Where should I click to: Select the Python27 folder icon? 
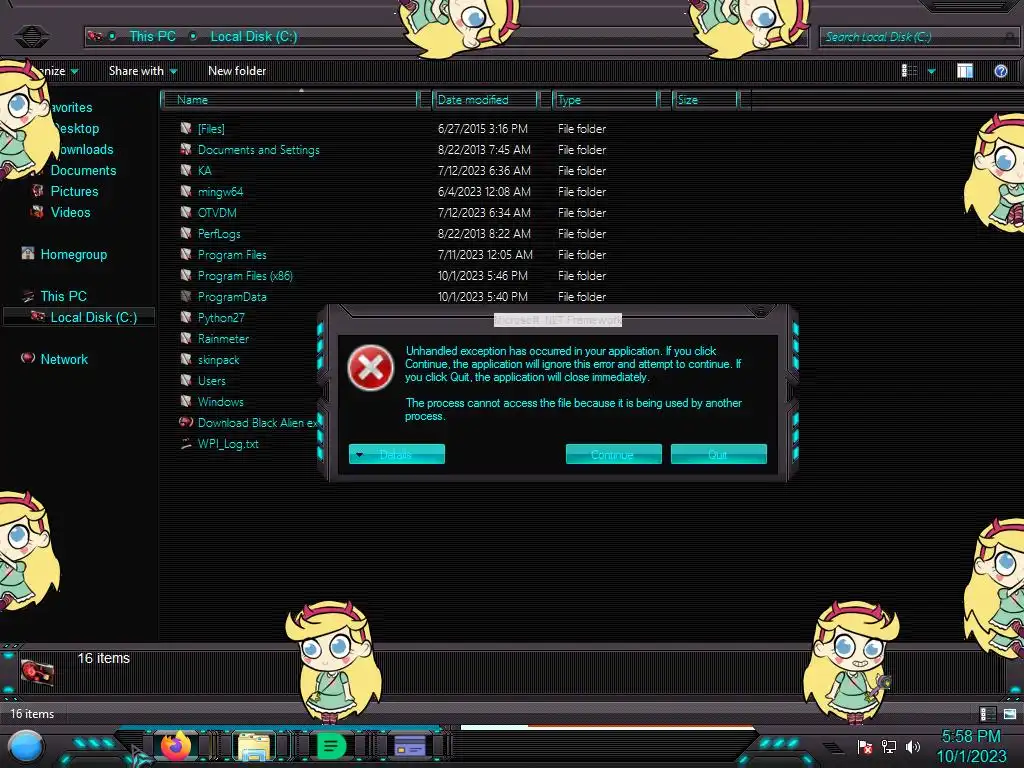(186, 317)
